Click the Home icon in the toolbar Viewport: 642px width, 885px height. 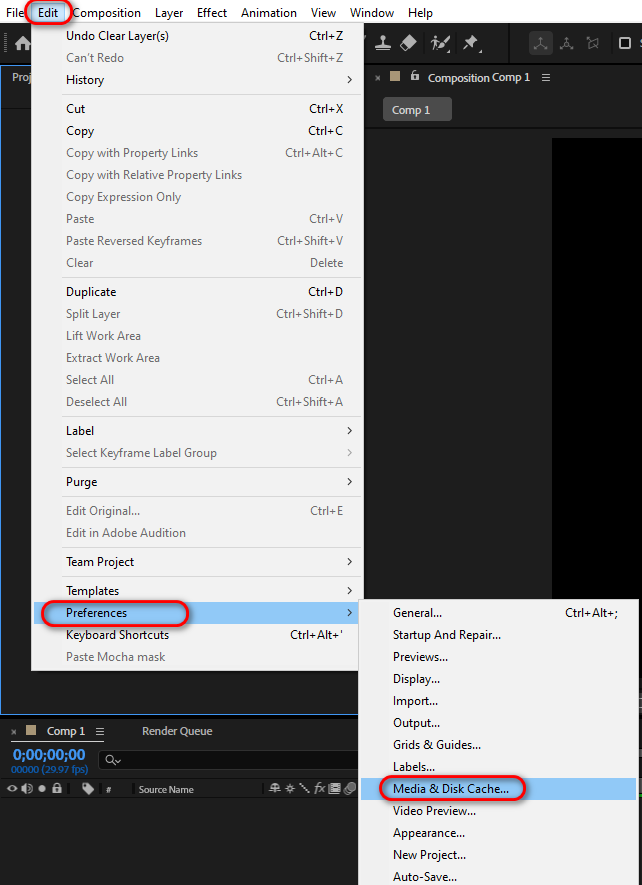point(22,43)
